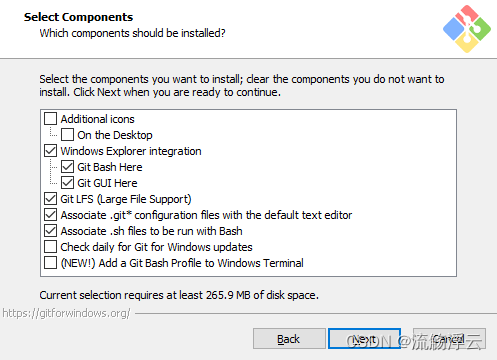Continue with the Next button
Viewport: 497px width, 360px height.
click(x=364, y=339)
